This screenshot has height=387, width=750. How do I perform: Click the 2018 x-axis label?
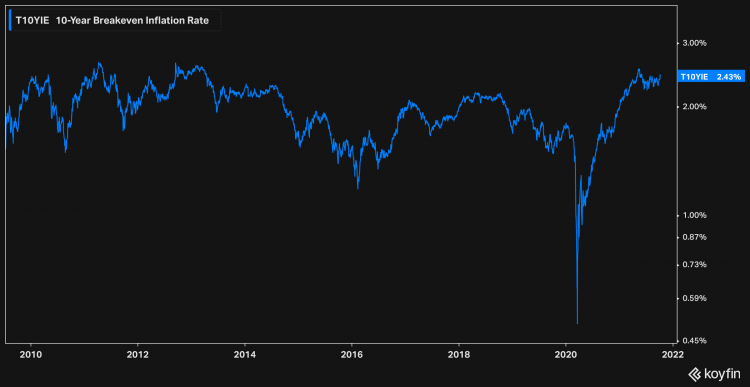click(x=459, y=354)
